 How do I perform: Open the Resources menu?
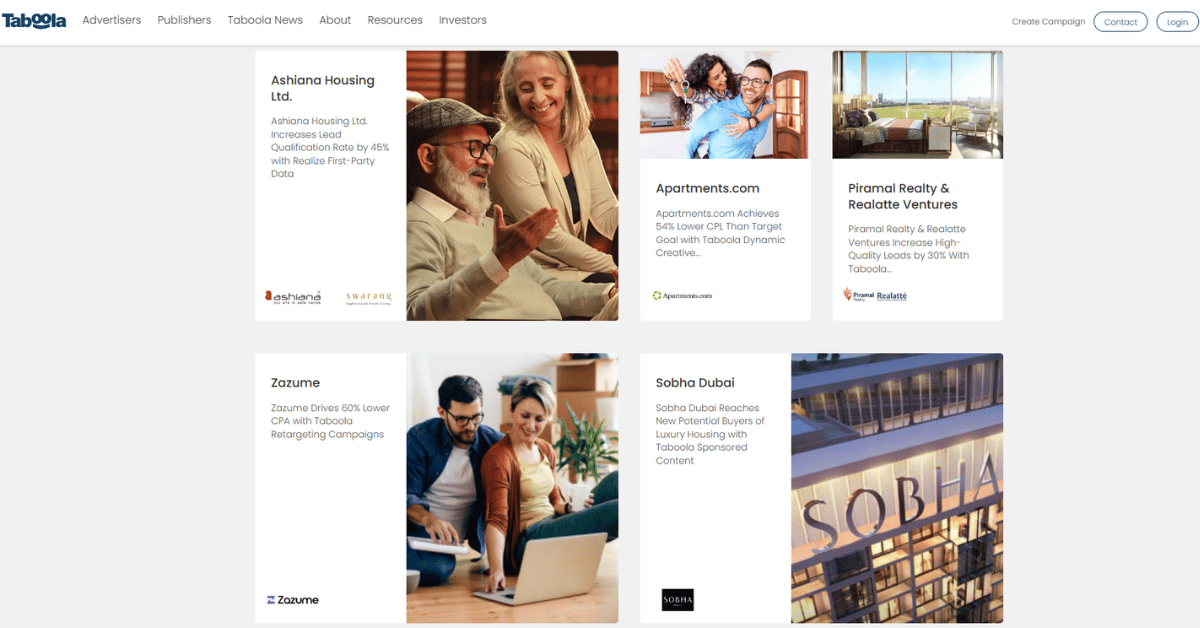pyautogui.click(x=395, y=20)
